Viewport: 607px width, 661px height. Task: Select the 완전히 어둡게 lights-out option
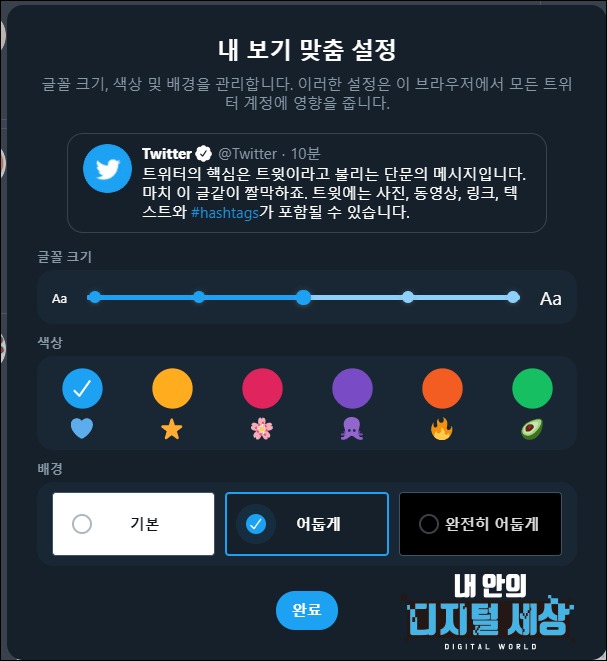pos(481,524)
